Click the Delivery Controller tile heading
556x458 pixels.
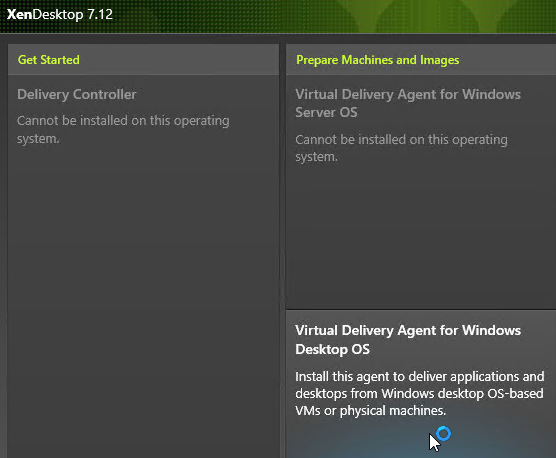coord(77,95)
